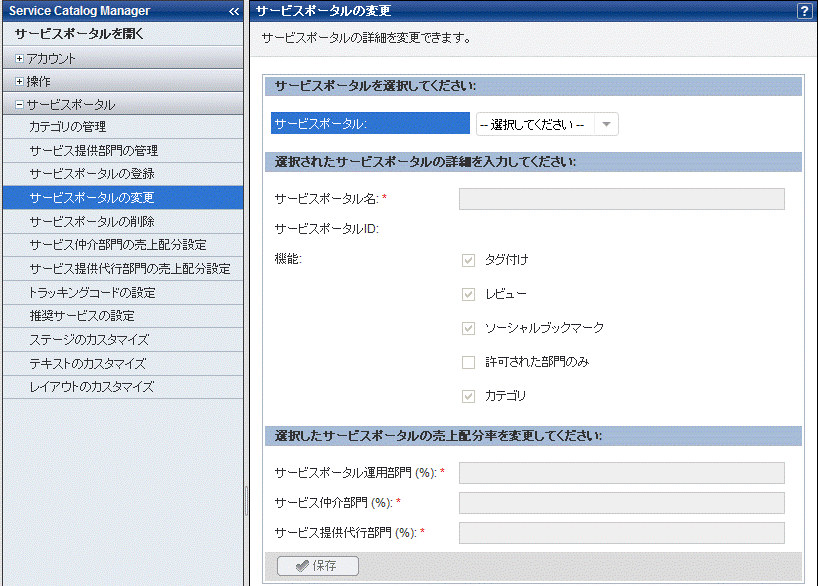Click the 売上配分率を変更してください section header
Viewport: 818px width, 586px height.
tap(533, 436)
